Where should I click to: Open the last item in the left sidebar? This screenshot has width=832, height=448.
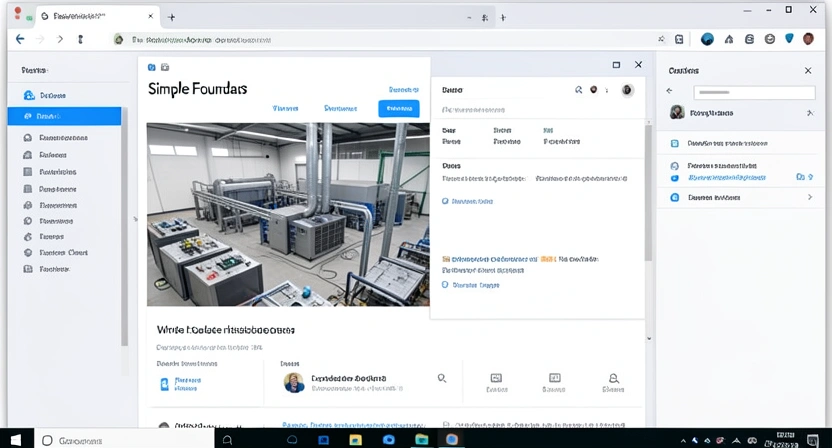click(x=47, y=269)
